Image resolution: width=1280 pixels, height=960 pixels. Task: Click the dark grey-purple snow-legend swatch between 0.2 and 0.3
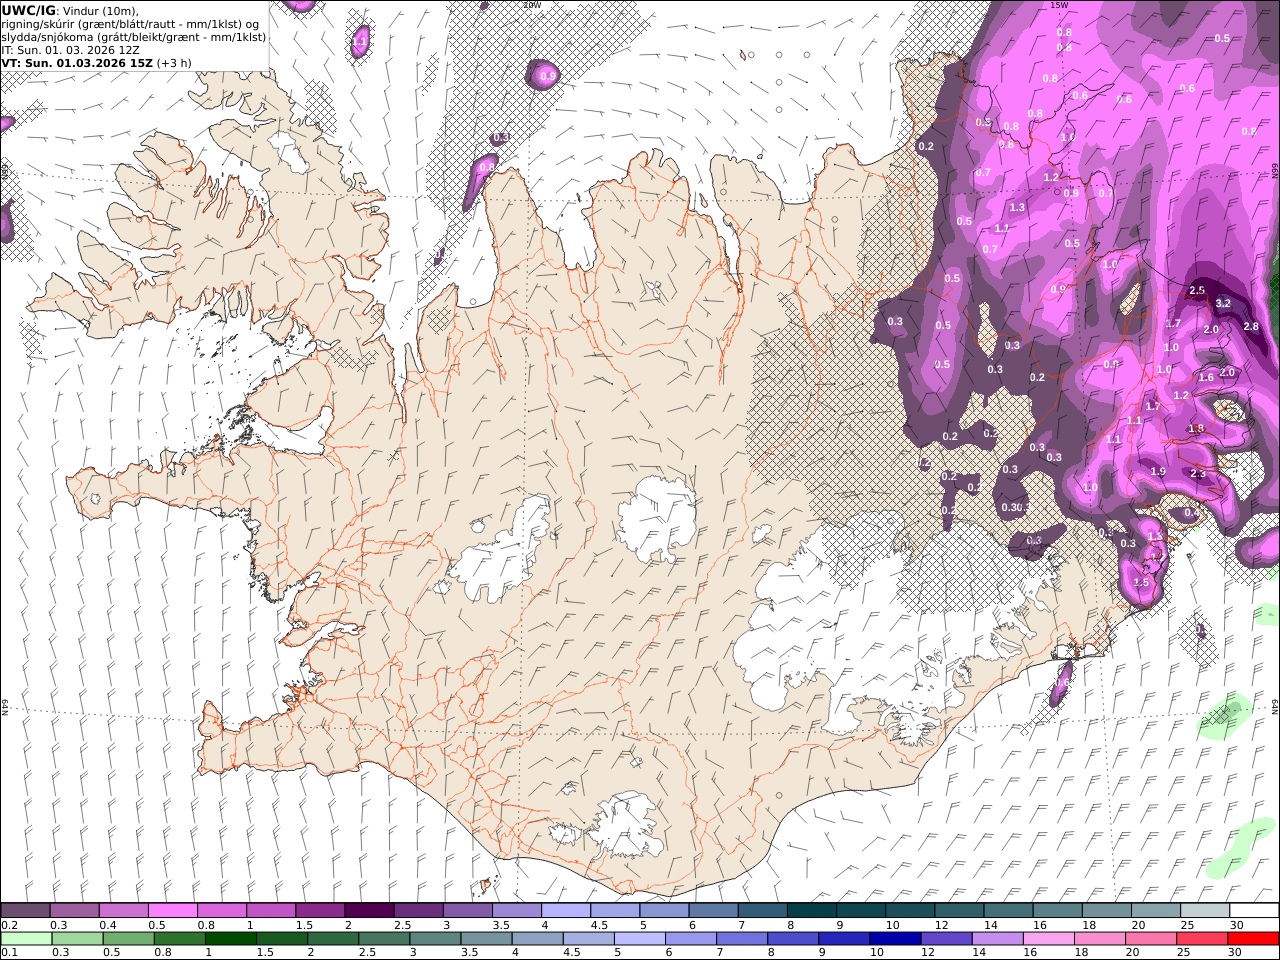tap(25, 911)
